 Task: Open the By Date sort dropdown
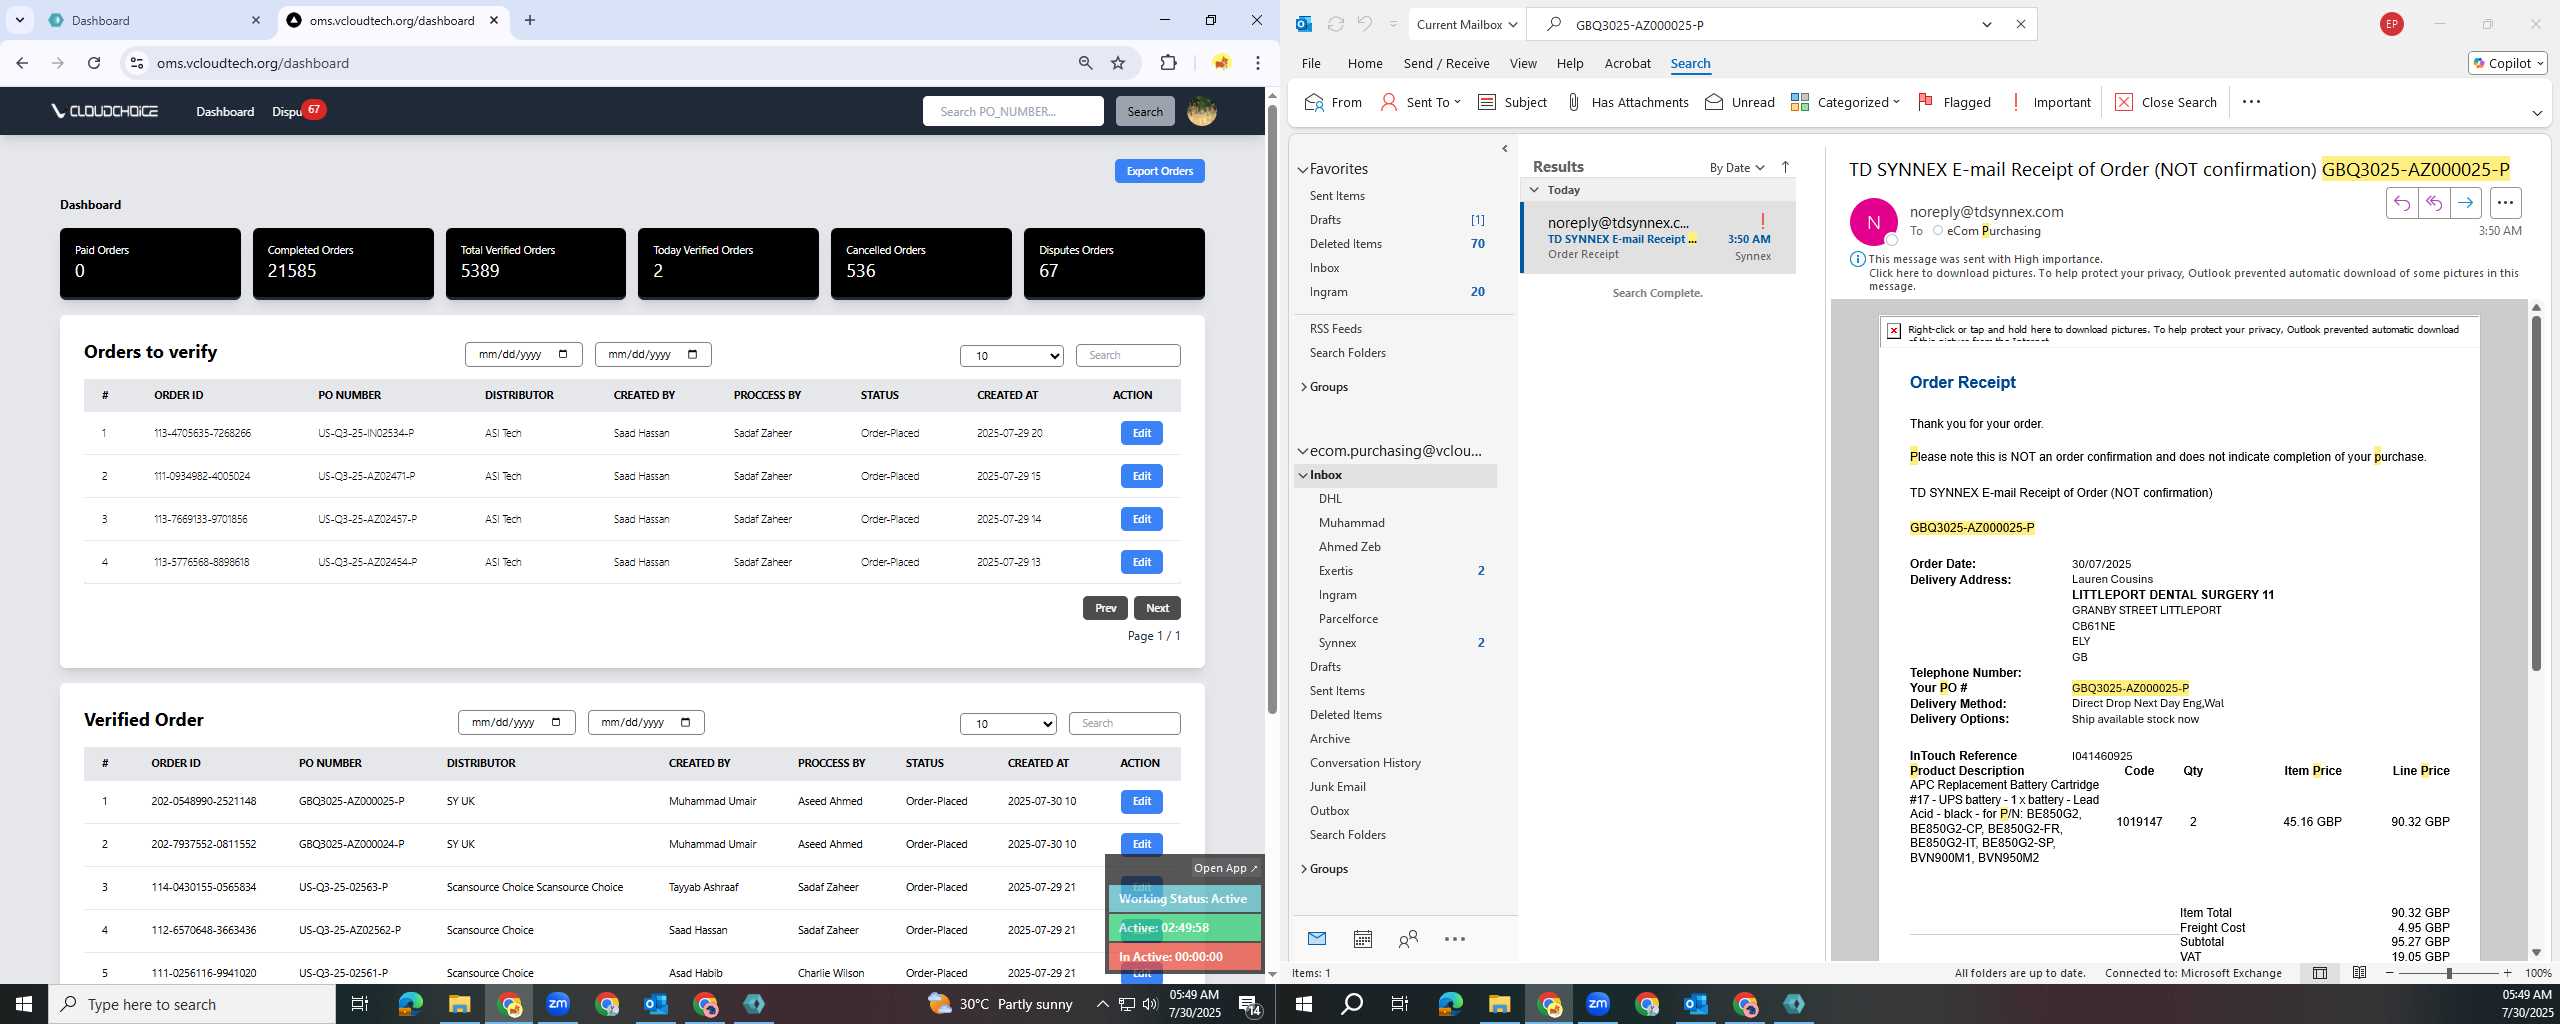1737,167
